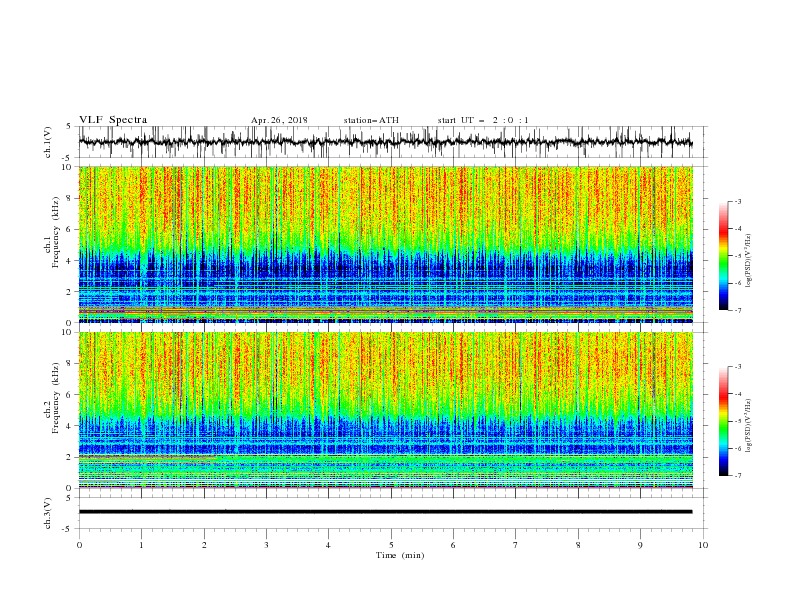Click the time axis tick label "6"
The width and height of the screenshot is (792, 612).
[453, 545]
